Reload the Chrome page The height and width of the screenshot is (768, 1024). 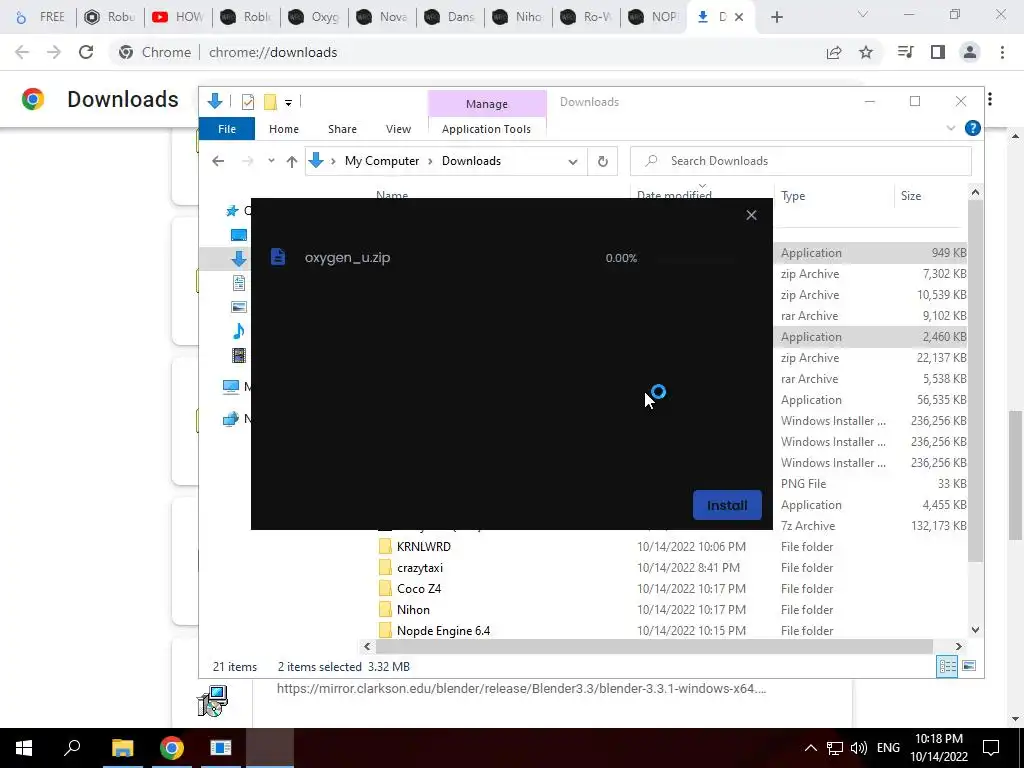click(x=86, y=52)
